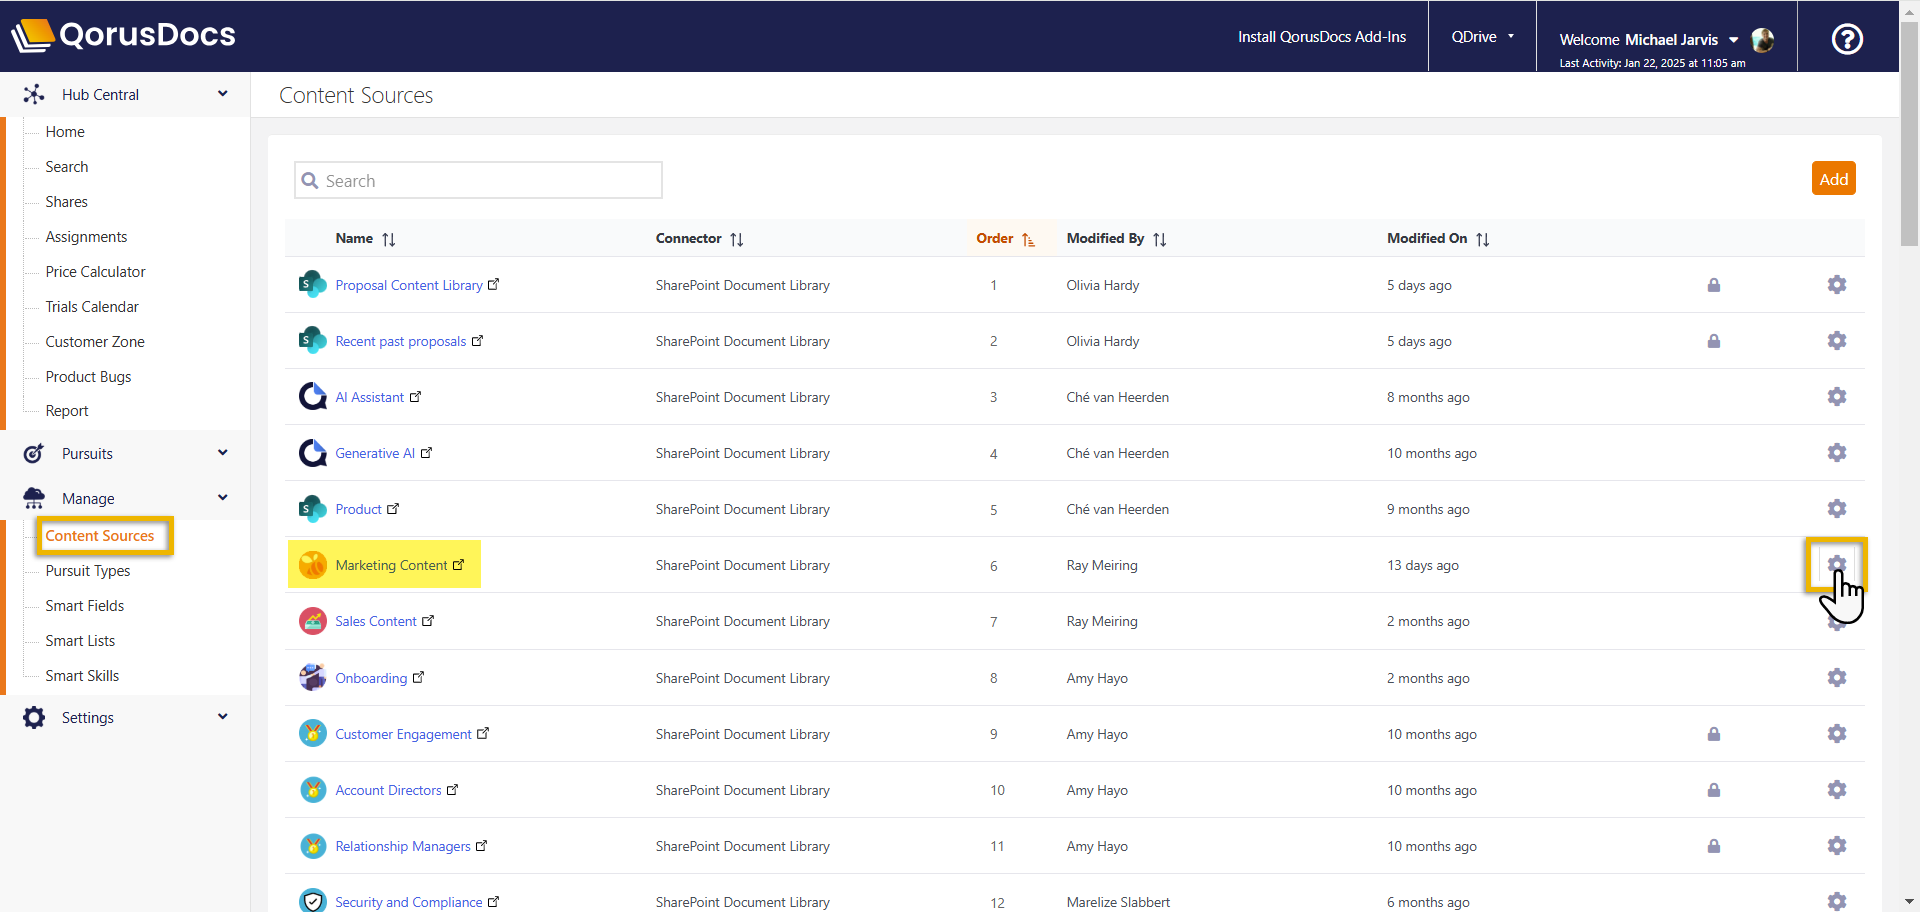Open Customer Zone in sidebar
This screenshot has width=1920, height=912.
pyautogui.click(x=95, y=341)
